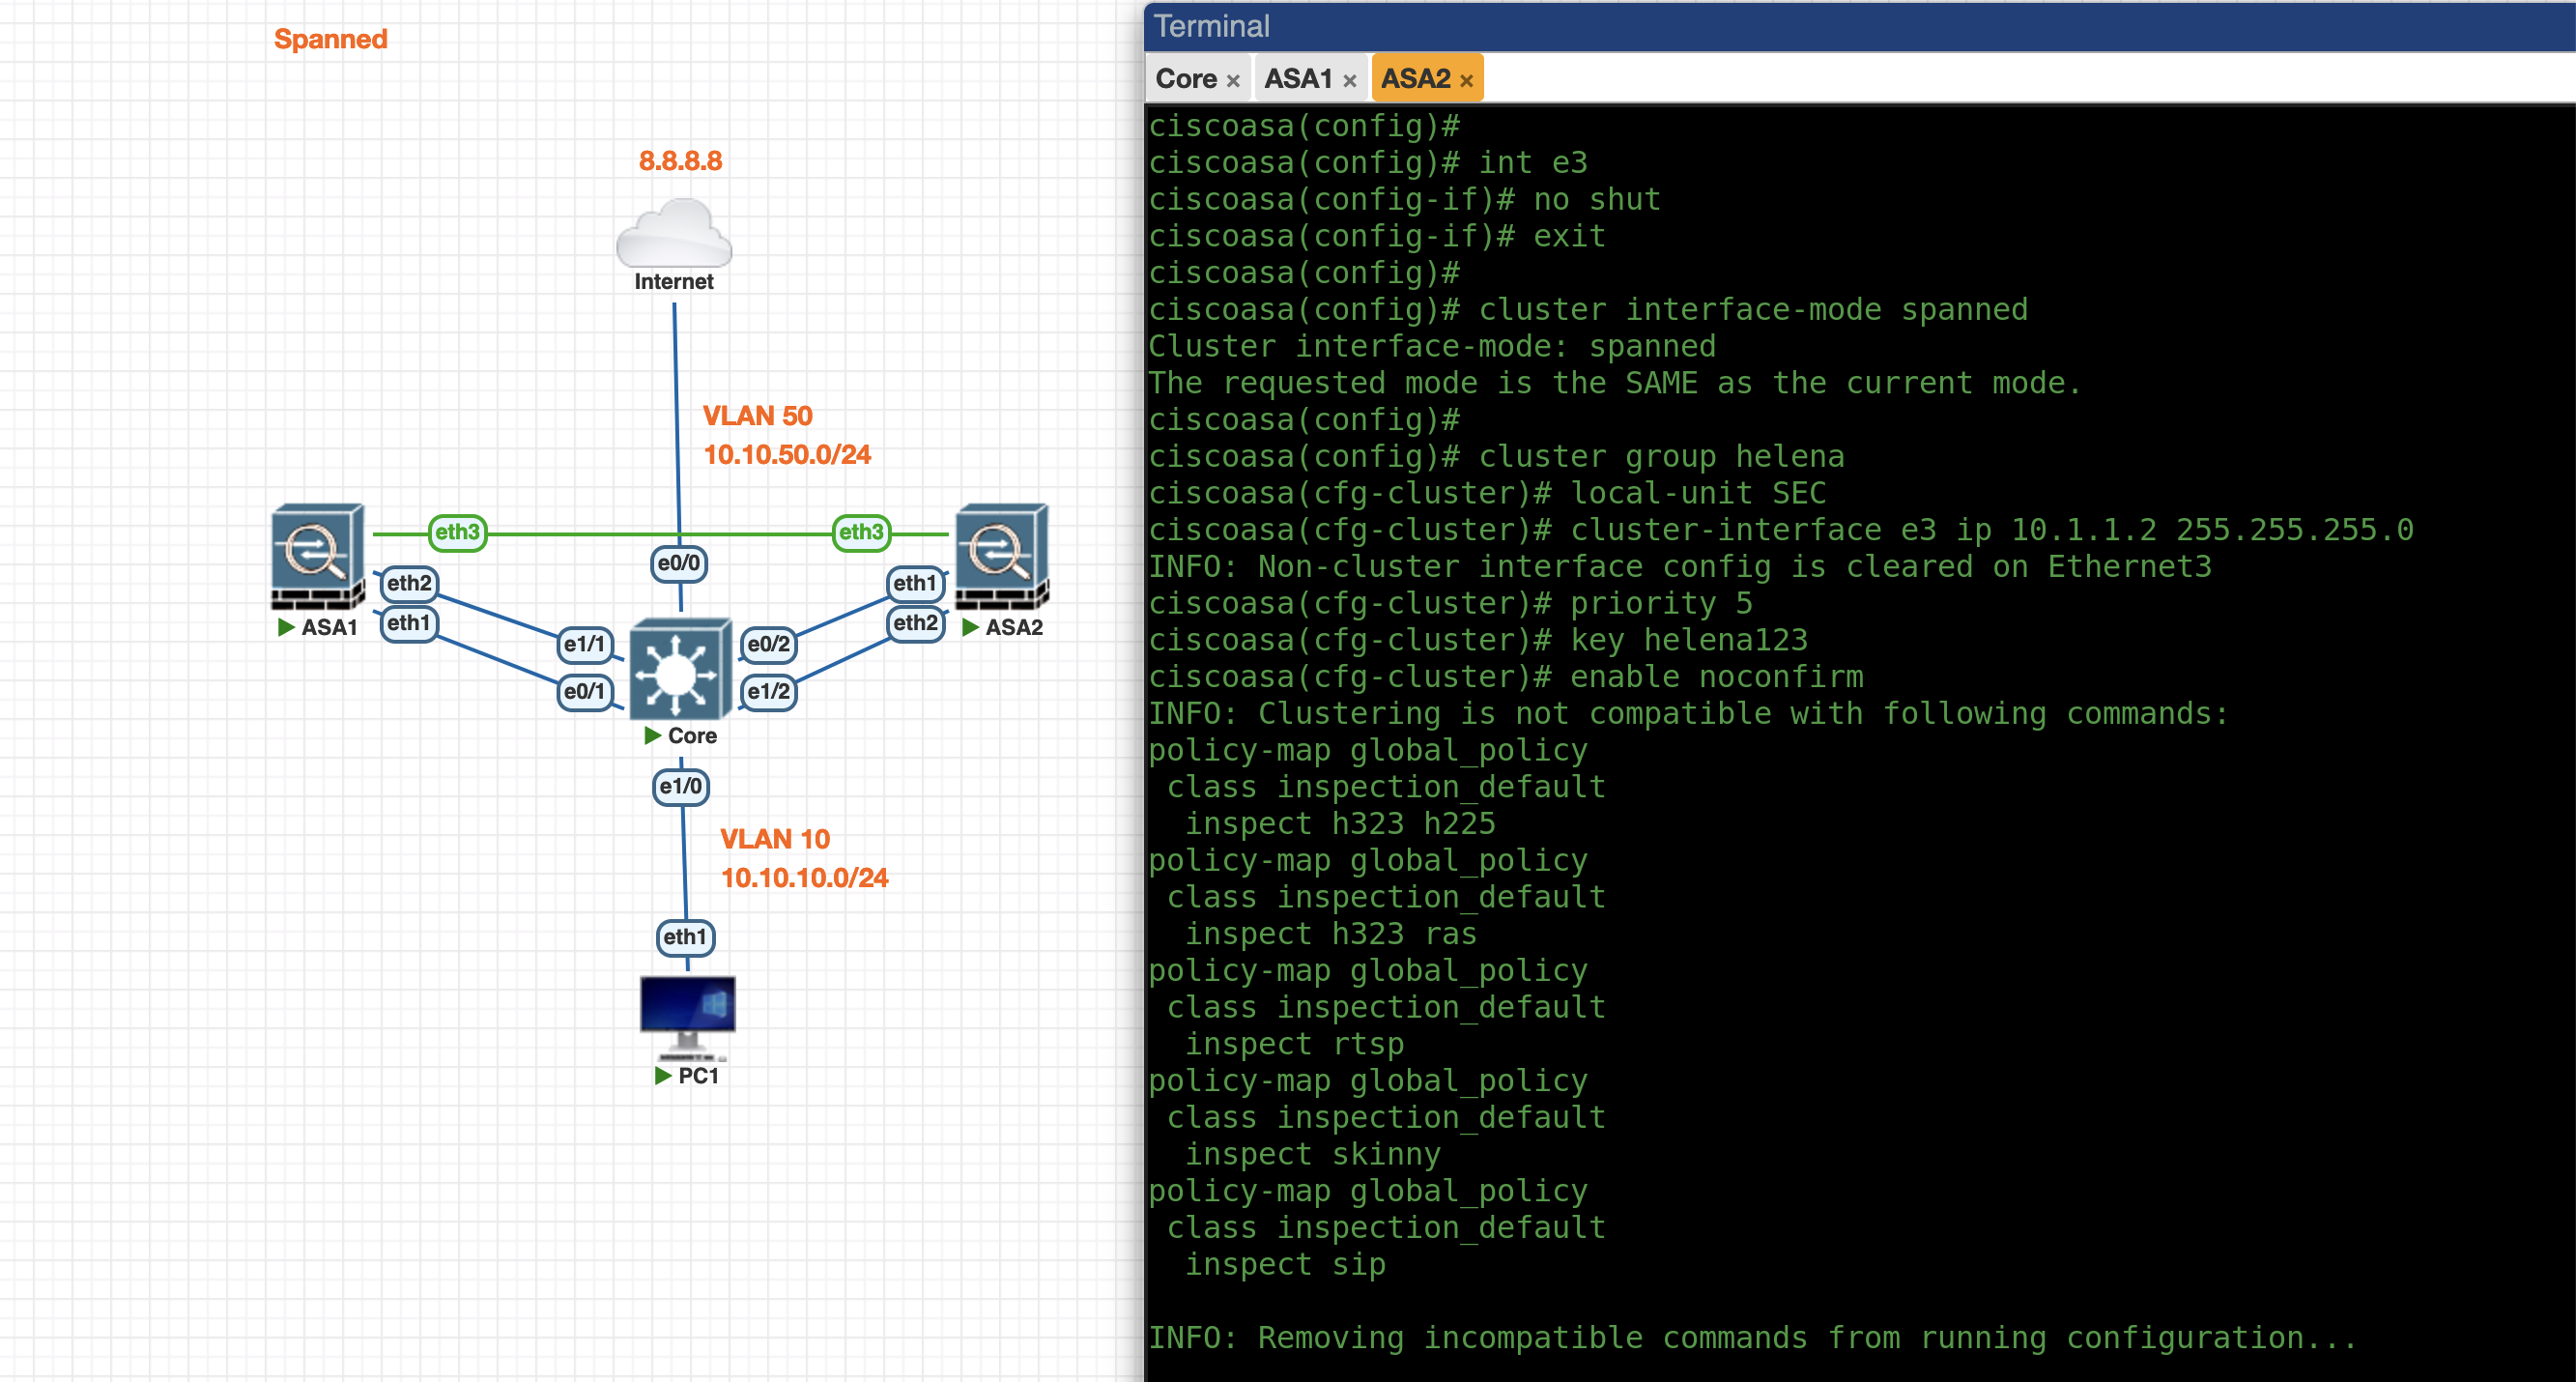Screen dimensions: 2576x1382
Task: Click the Terminal window title bar
Action: coord(1800,26)
